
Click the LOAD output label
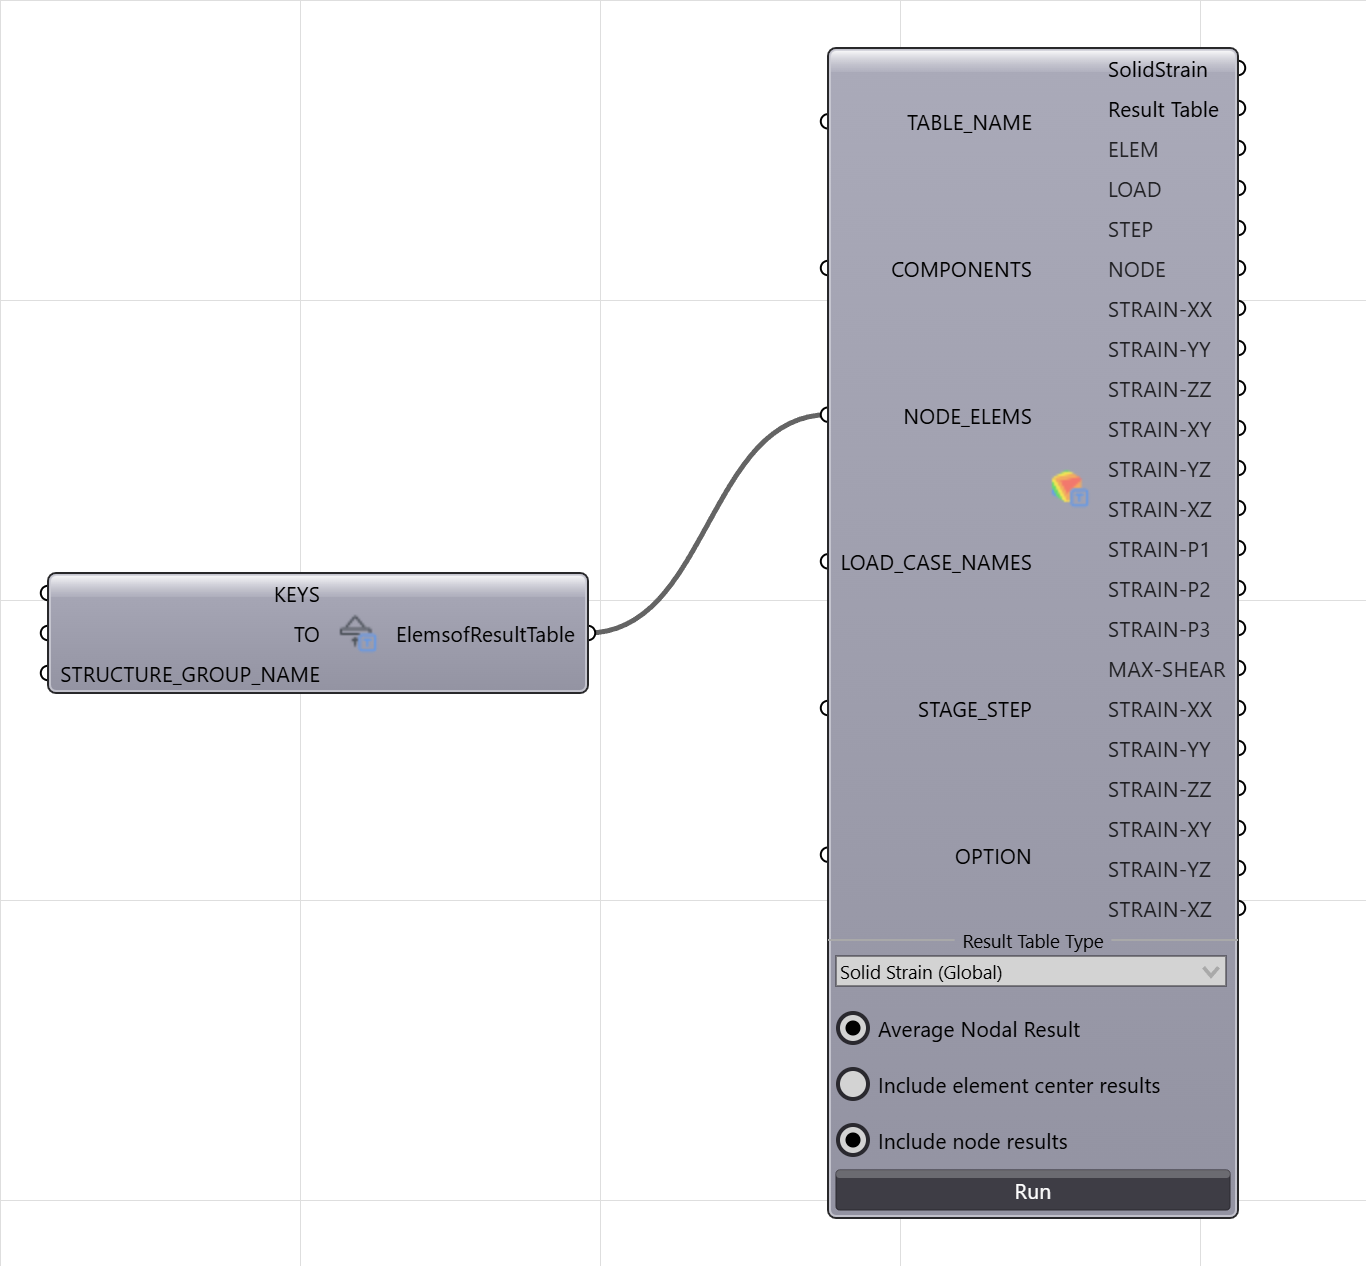click(1134, 190)
